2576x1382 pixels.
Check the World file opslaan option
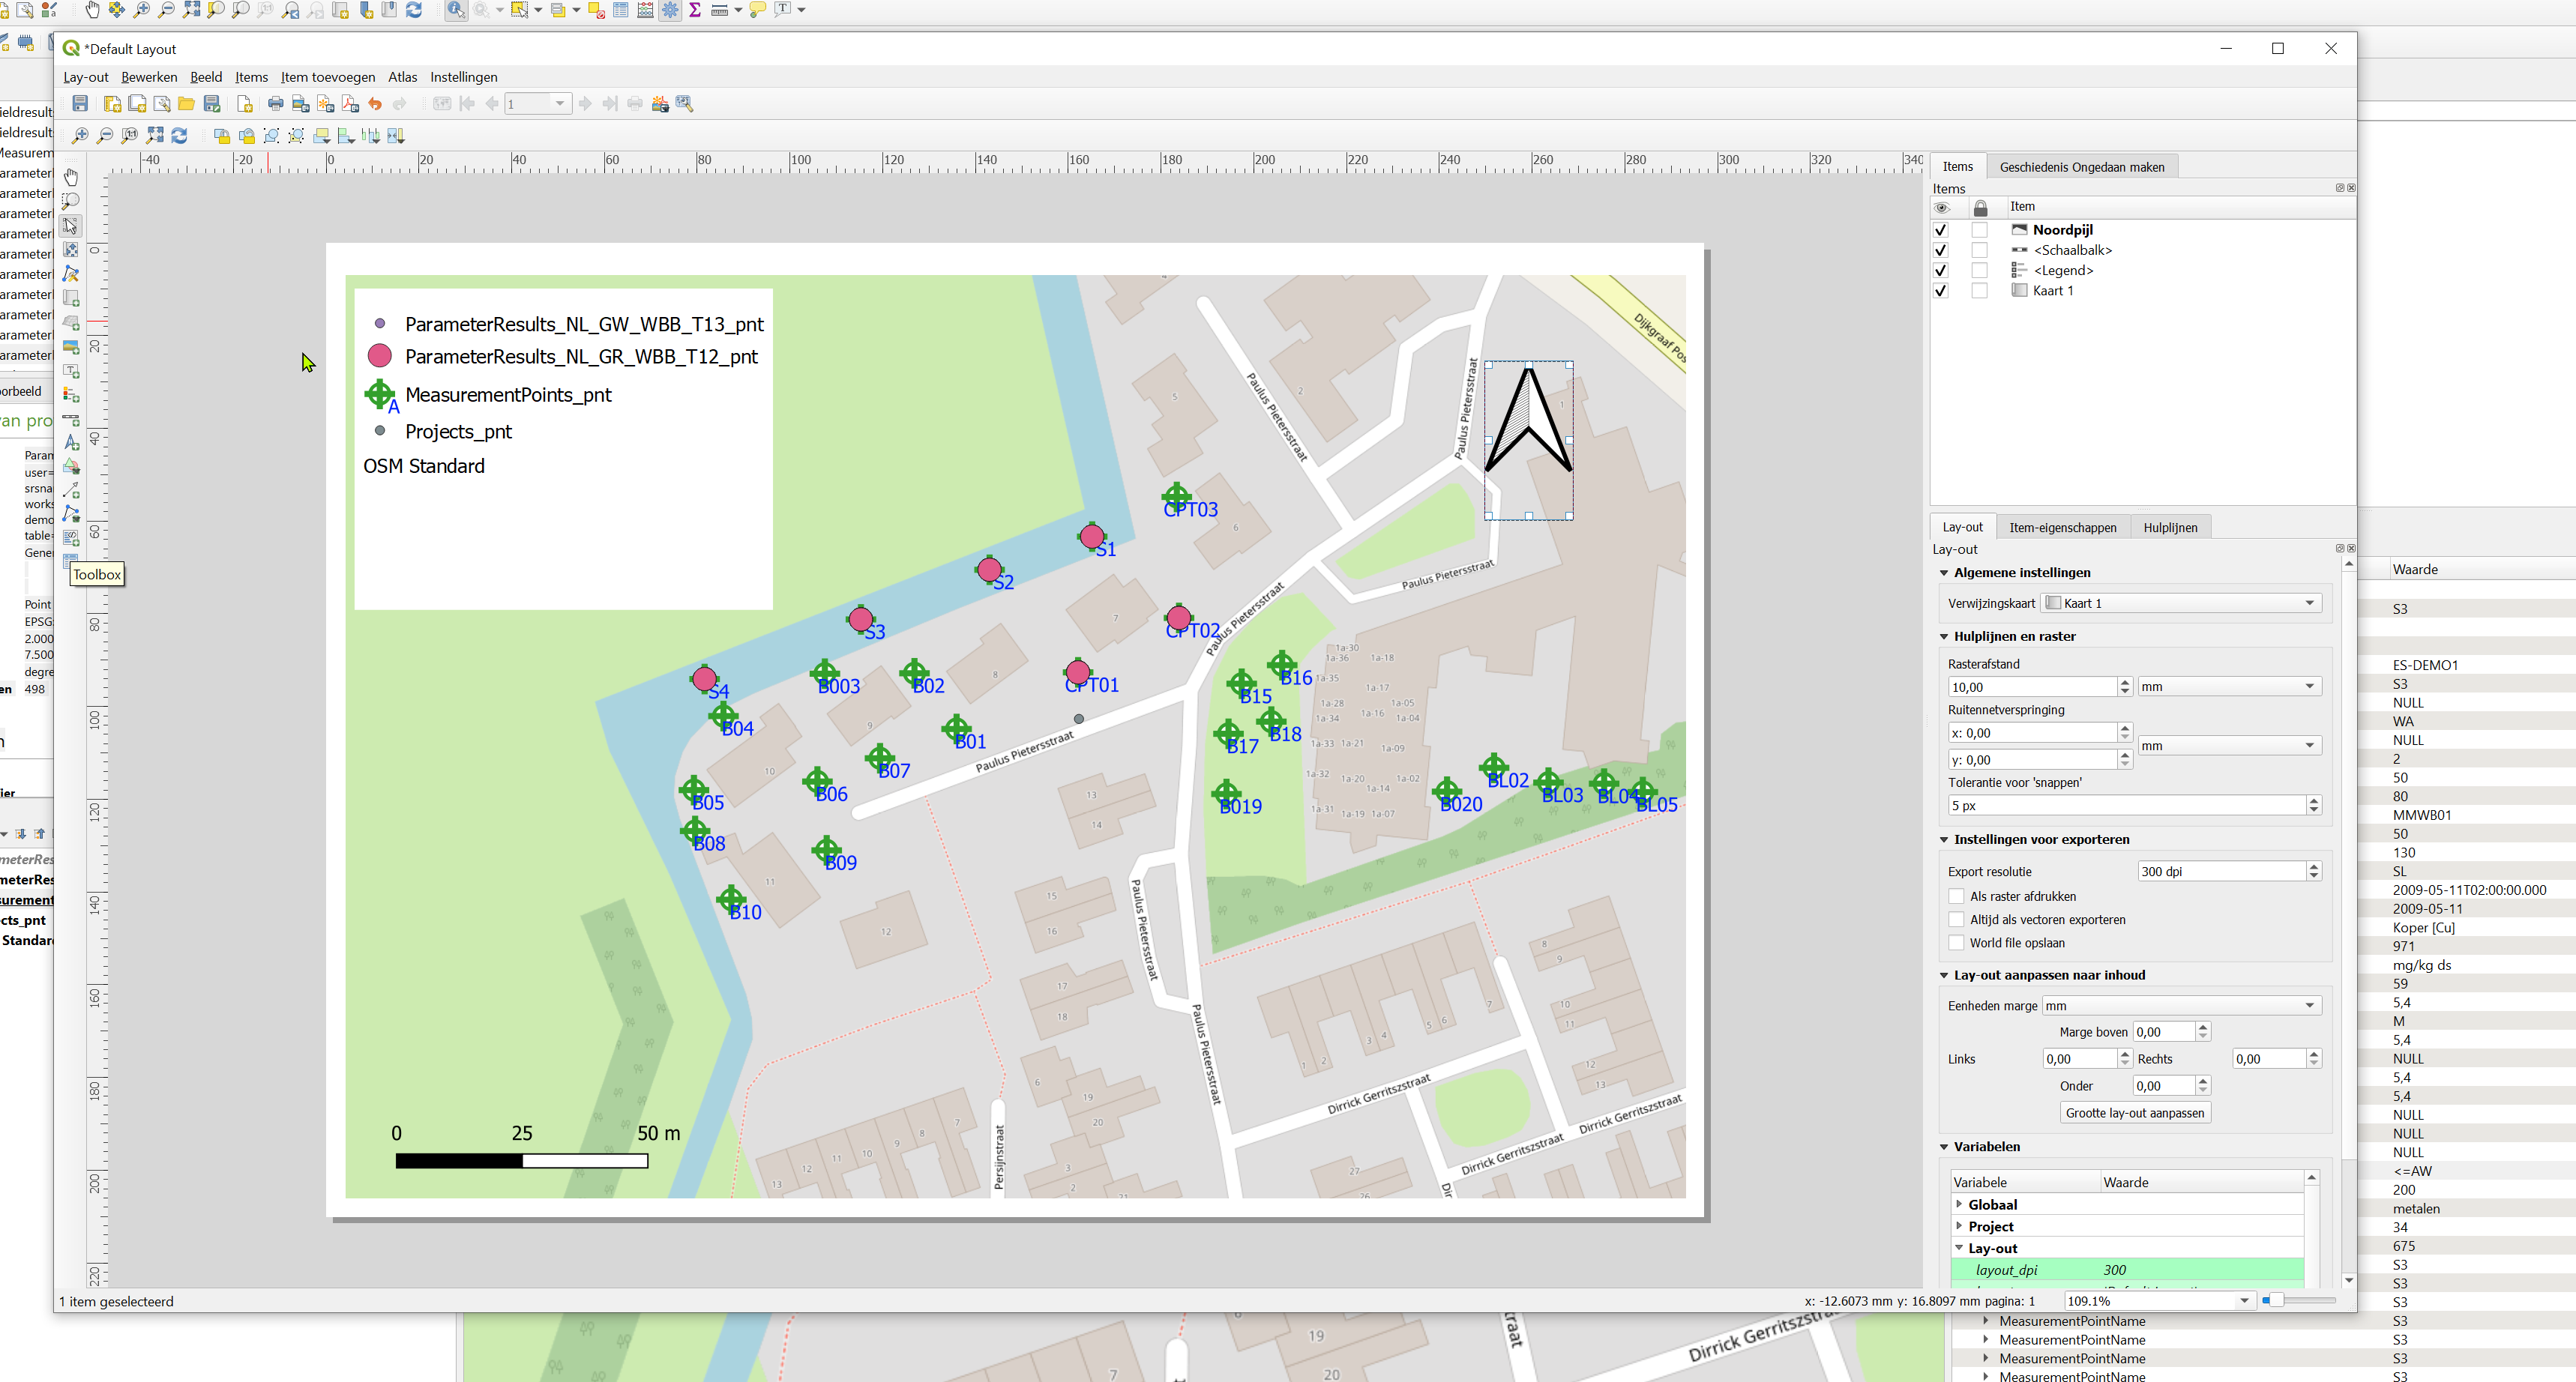pos(1957,942)
